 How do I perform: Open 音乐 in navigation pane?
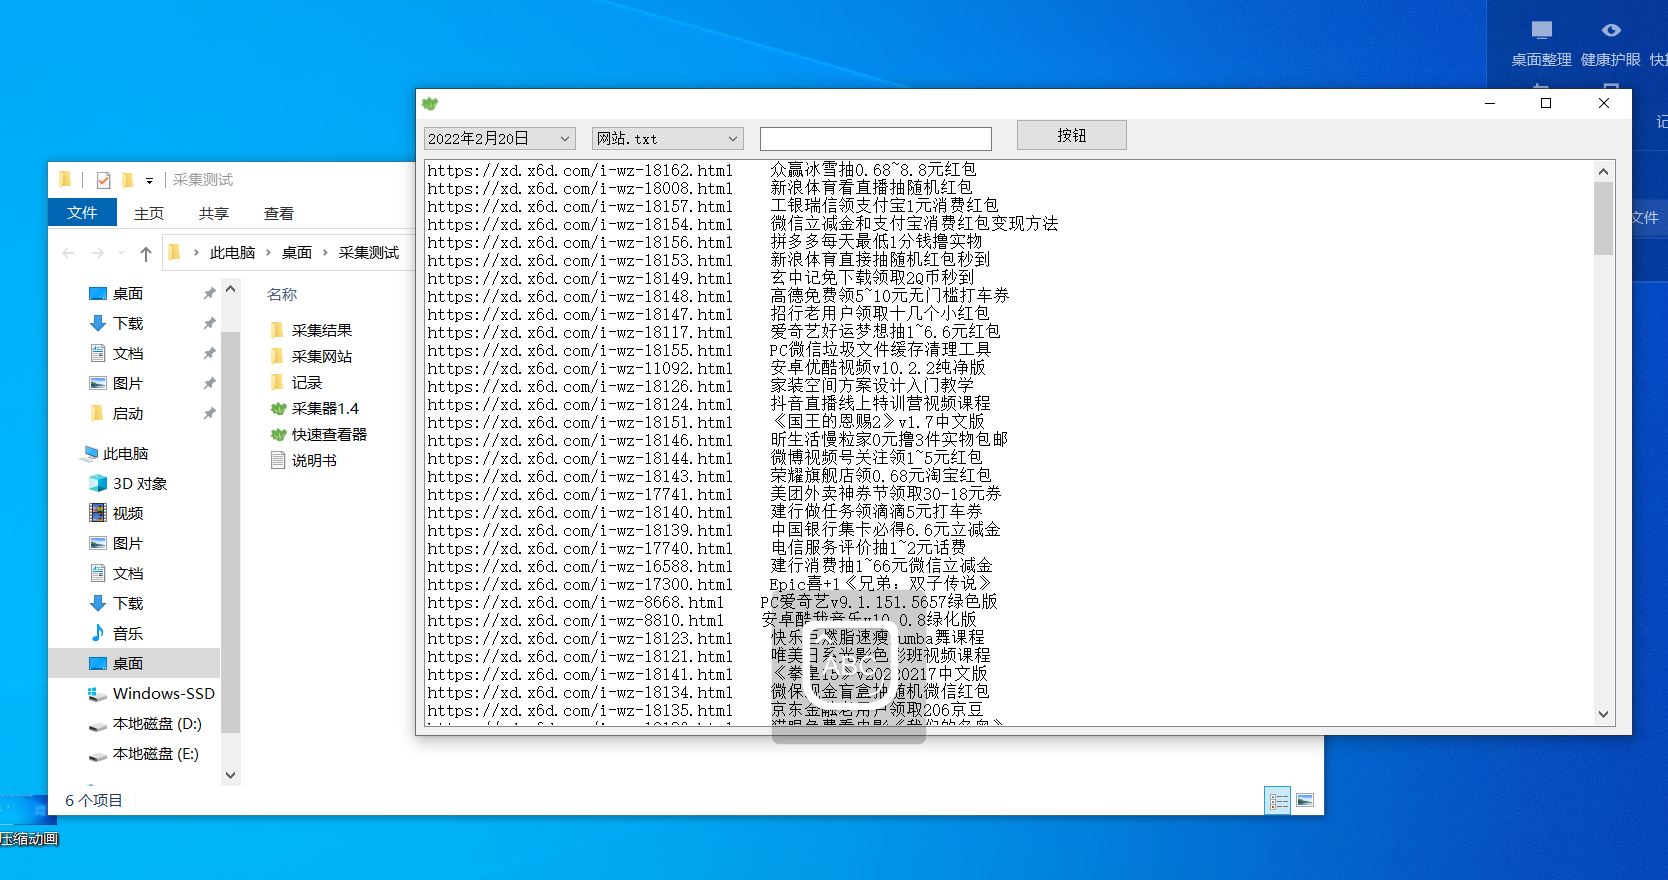pyautogui.click(x=127, y=633)
